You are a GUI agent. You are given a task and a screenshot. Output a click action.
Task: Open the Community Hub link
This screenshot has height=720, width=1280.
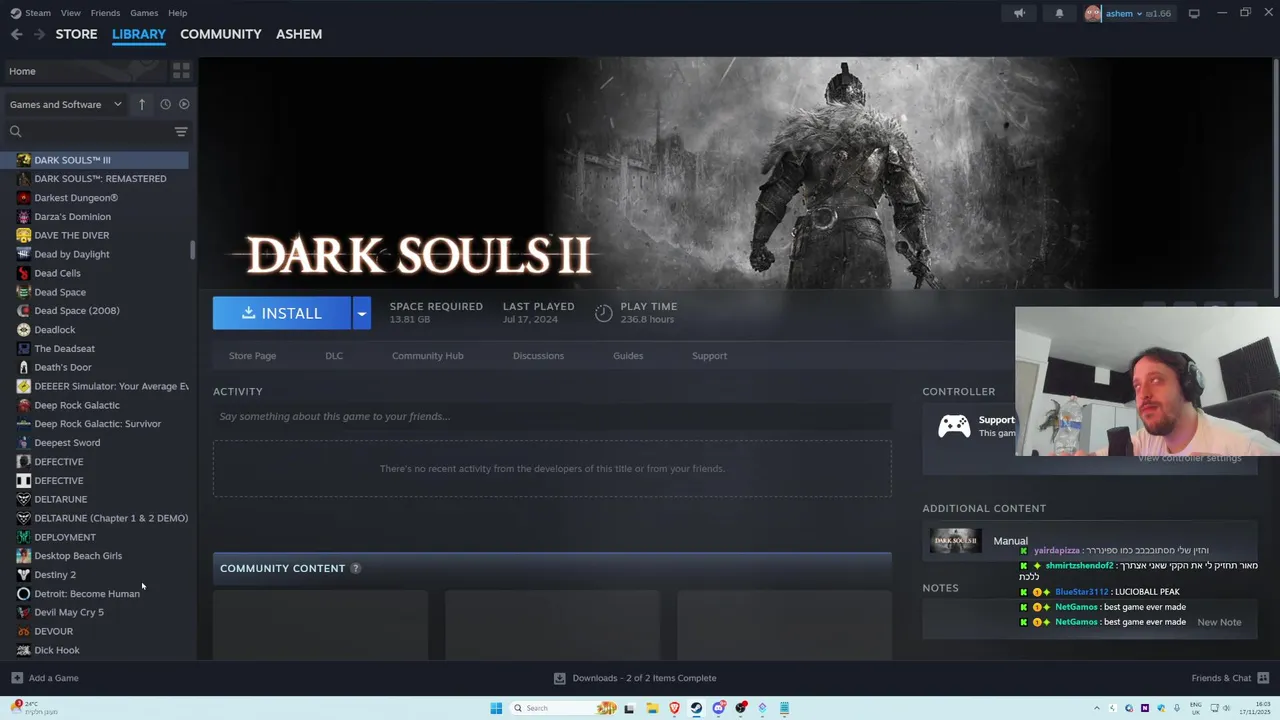[x=427, y=356]
